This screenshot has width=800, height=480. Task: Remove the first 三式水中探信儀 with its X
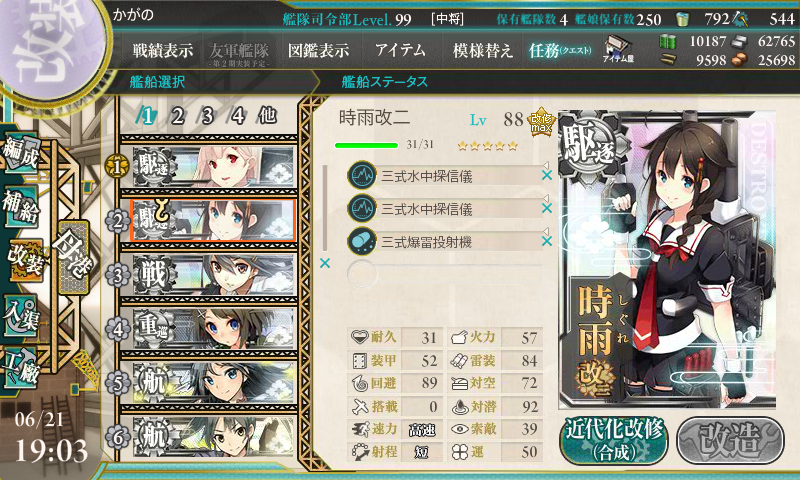547,175
